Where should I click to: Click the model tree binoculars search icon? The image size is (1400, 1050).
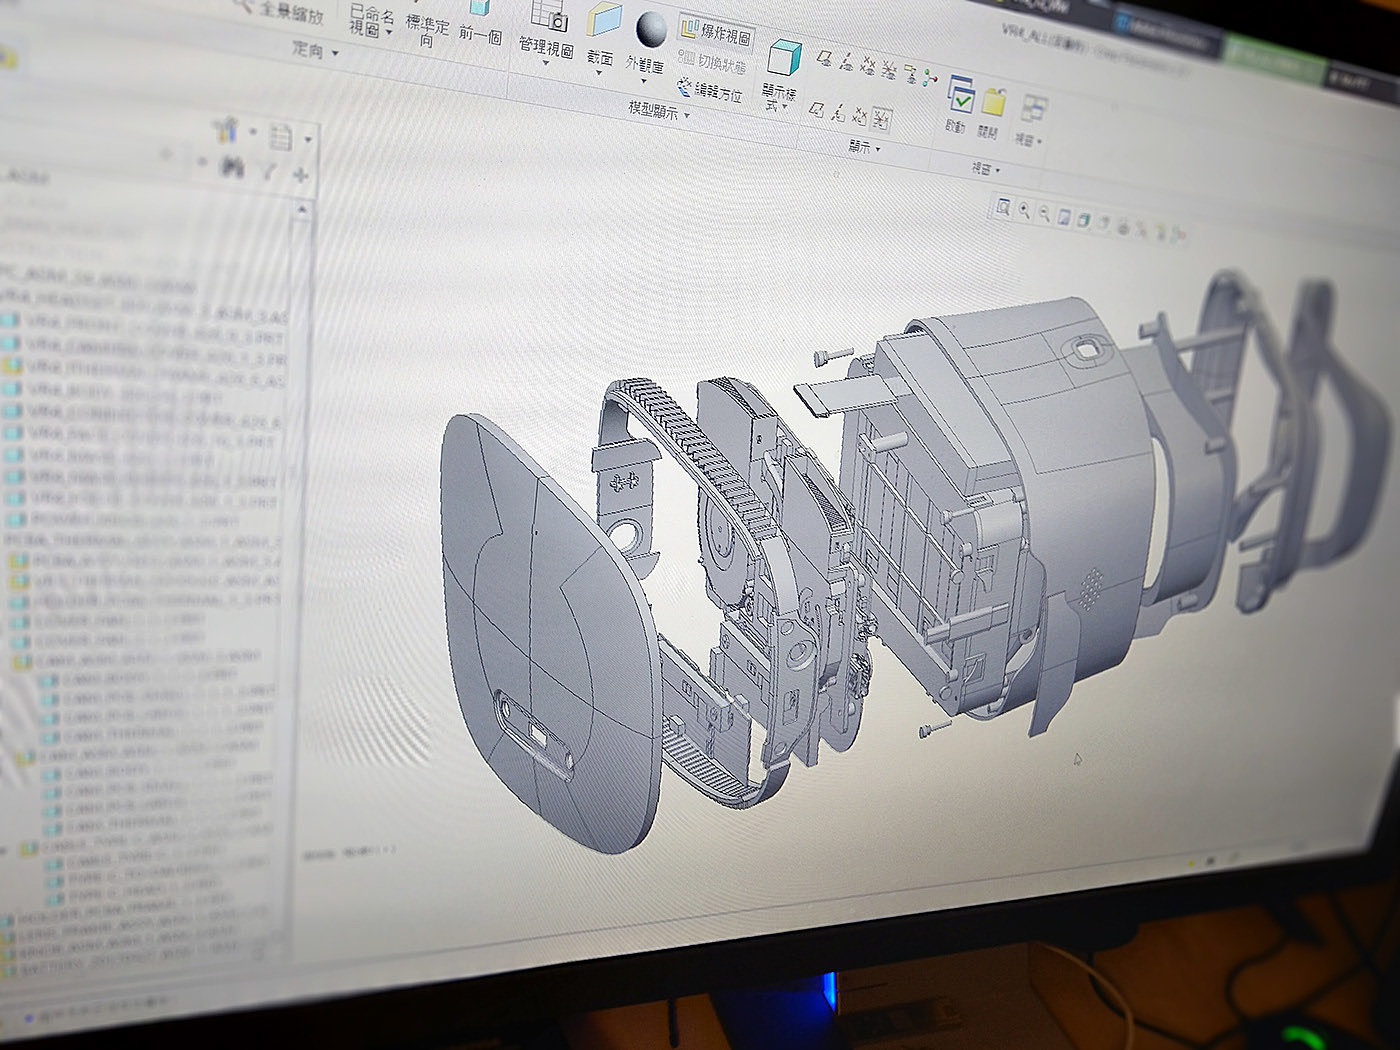coord(233,166)
